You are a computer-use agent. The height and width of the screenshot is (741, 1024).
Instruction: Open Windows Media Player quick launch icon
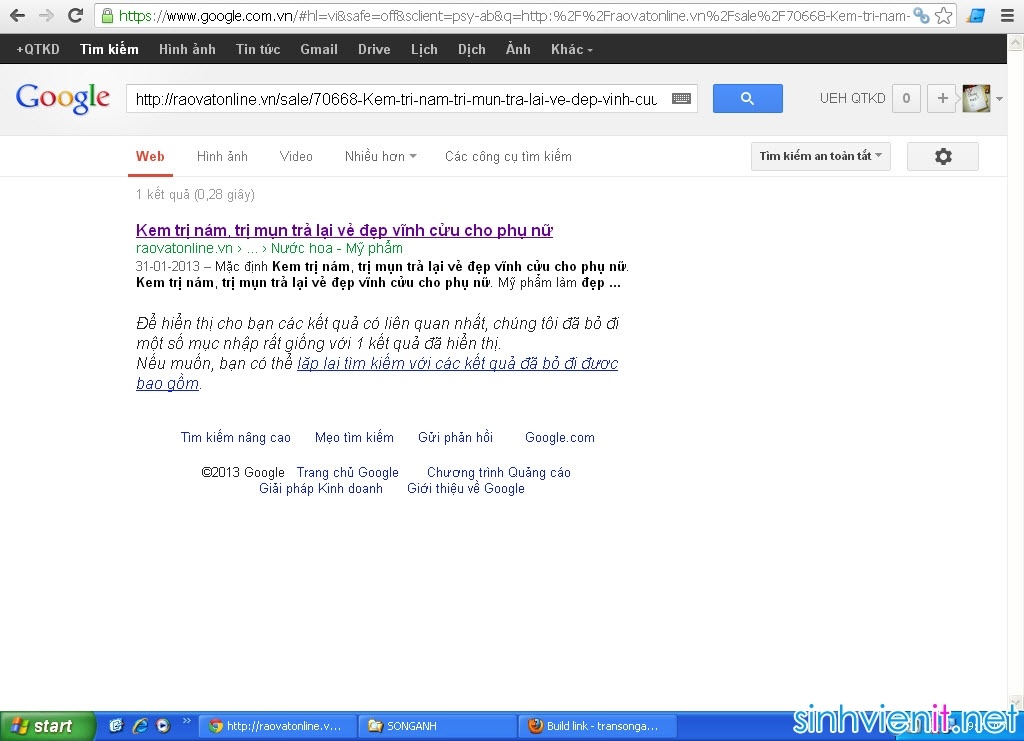163,726
